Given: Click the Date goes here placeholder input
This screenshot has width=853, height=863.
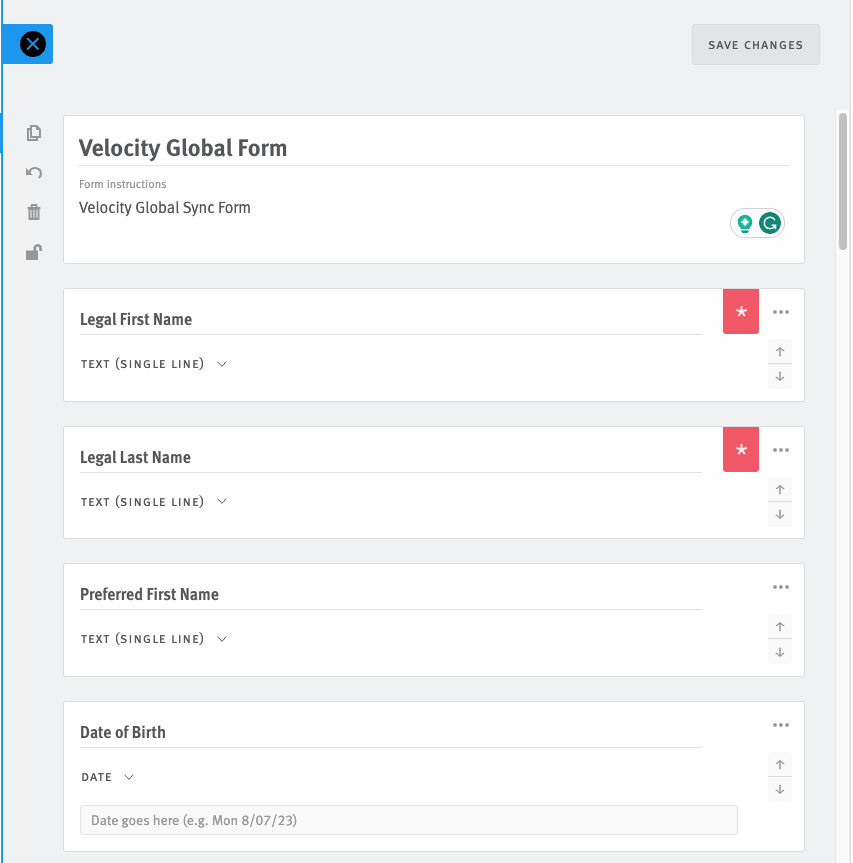Looking at the screenshot, I should (408, 820).
